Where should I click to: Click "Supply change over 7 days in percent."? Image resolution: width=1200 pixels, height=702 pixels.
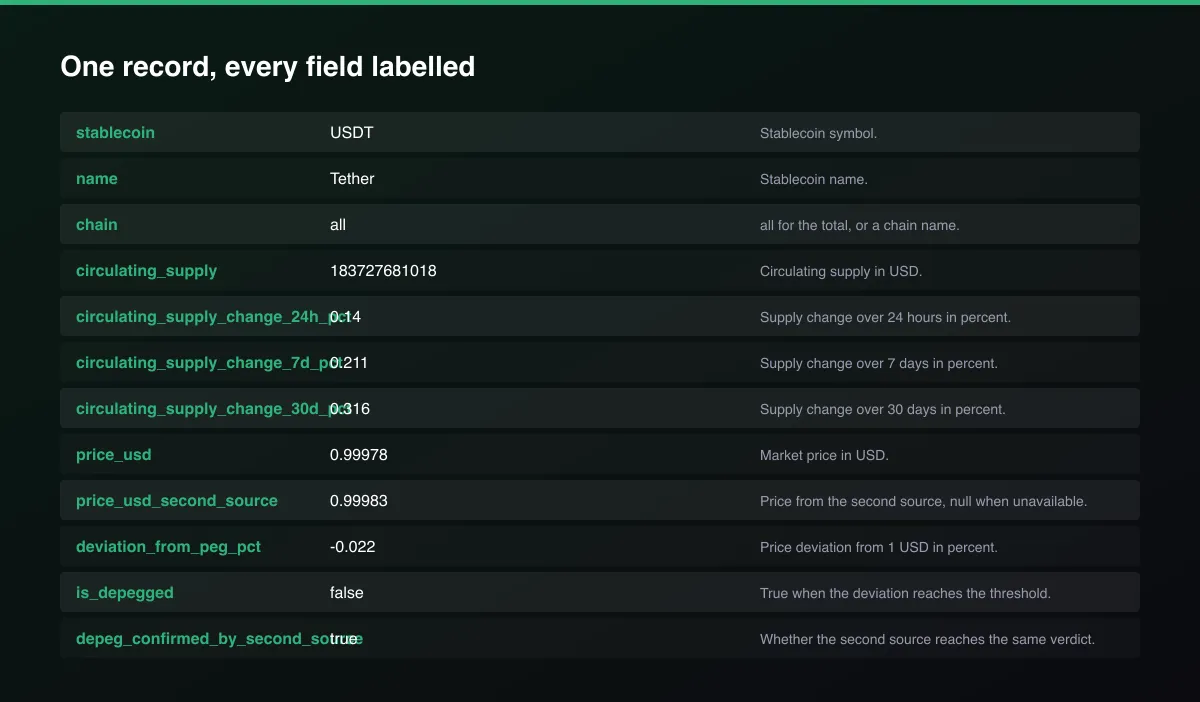(x=879, y=363)
